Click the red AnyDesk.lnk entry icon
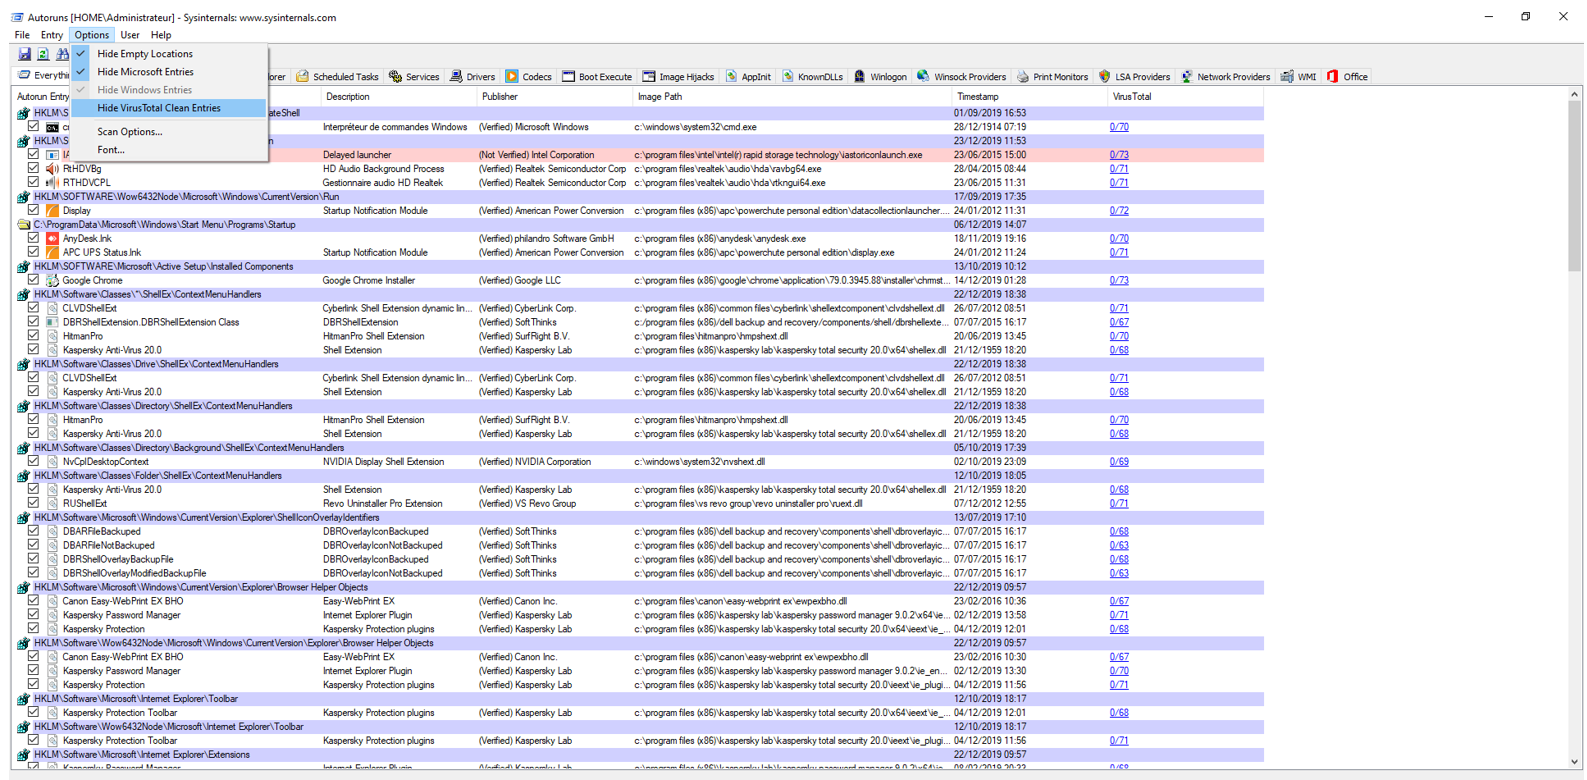The image size is (1587, 780). (52, 239)
